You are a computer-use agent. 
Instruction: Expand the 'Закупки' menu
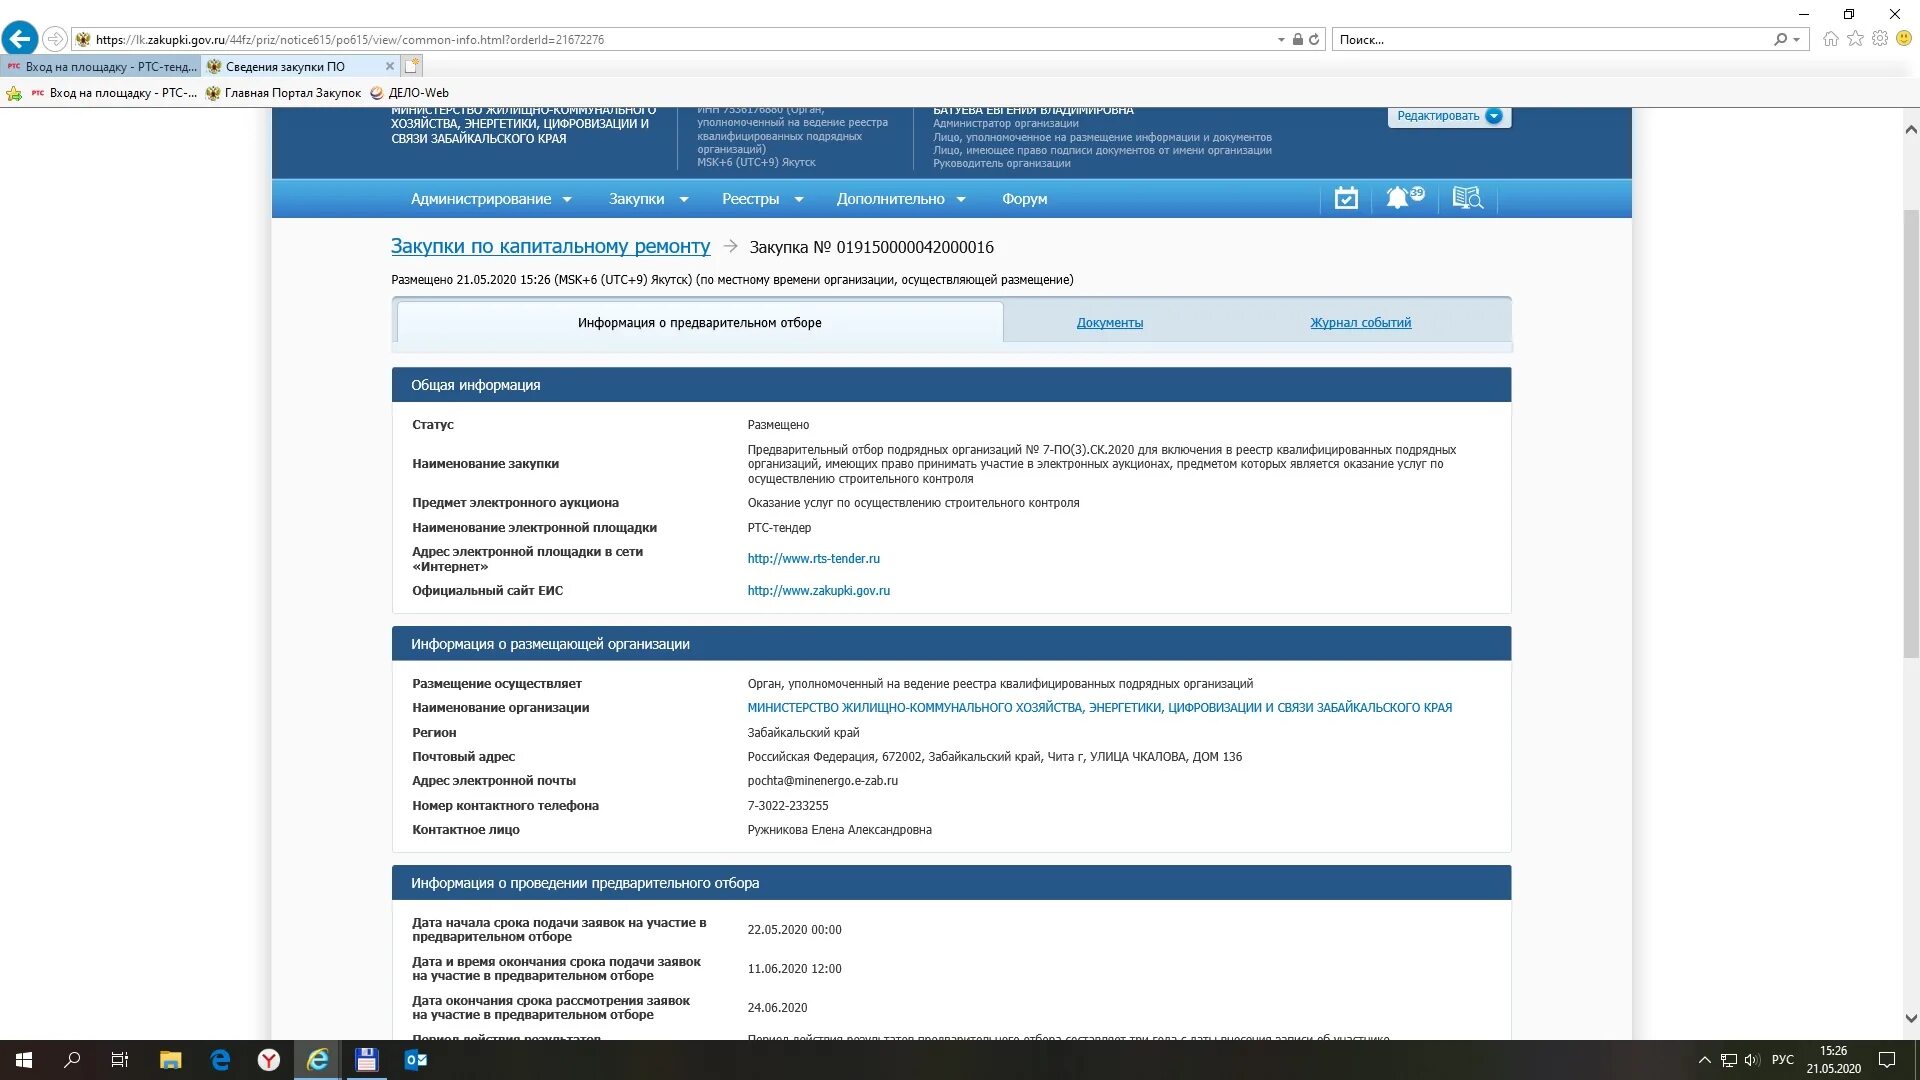(648, 199)
